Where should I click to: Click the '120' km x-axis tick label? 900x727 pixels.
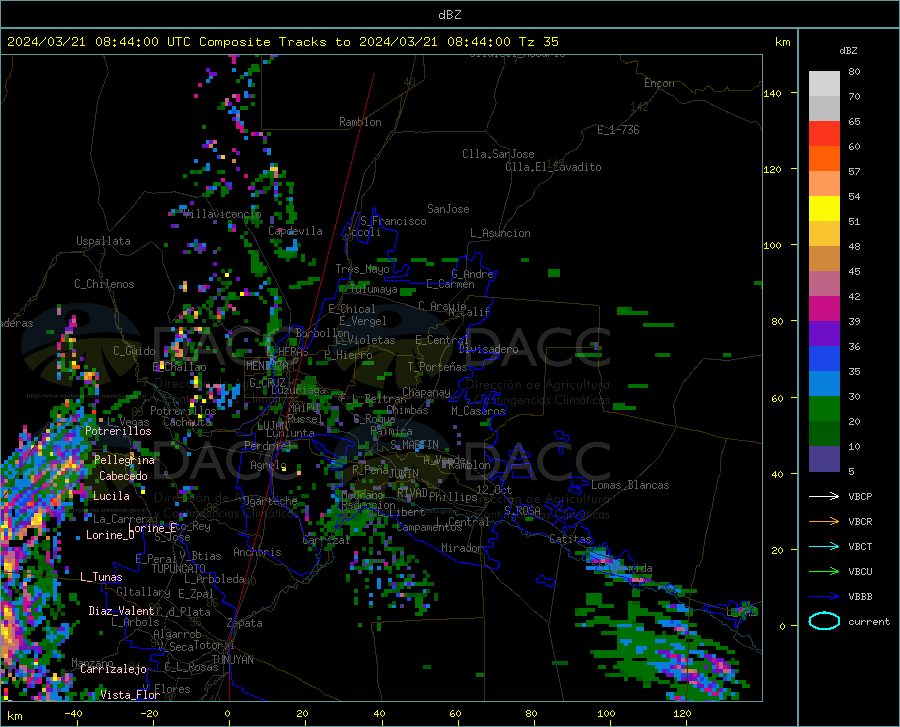pyautogui.click(x=682, y=713)
